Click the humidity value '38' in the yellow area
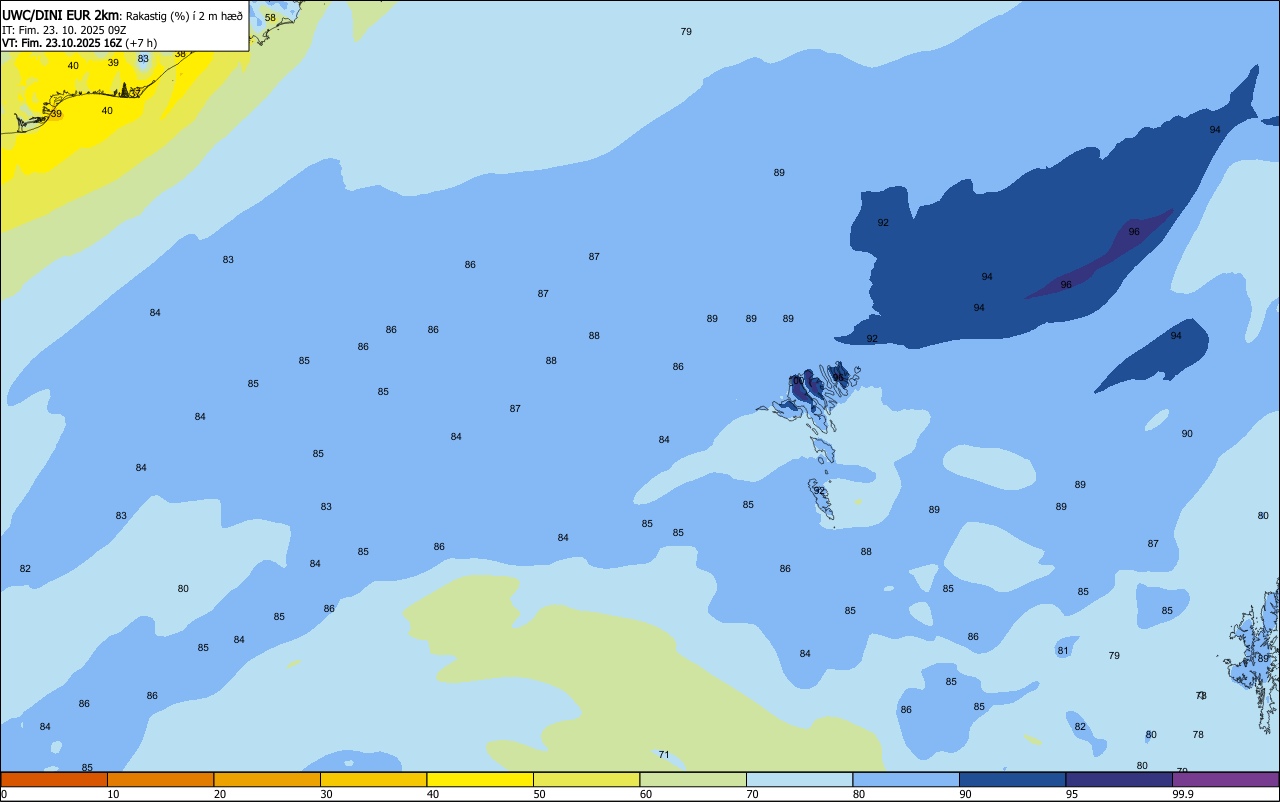This screenshot has width=1280, height=802. [180, 54]
